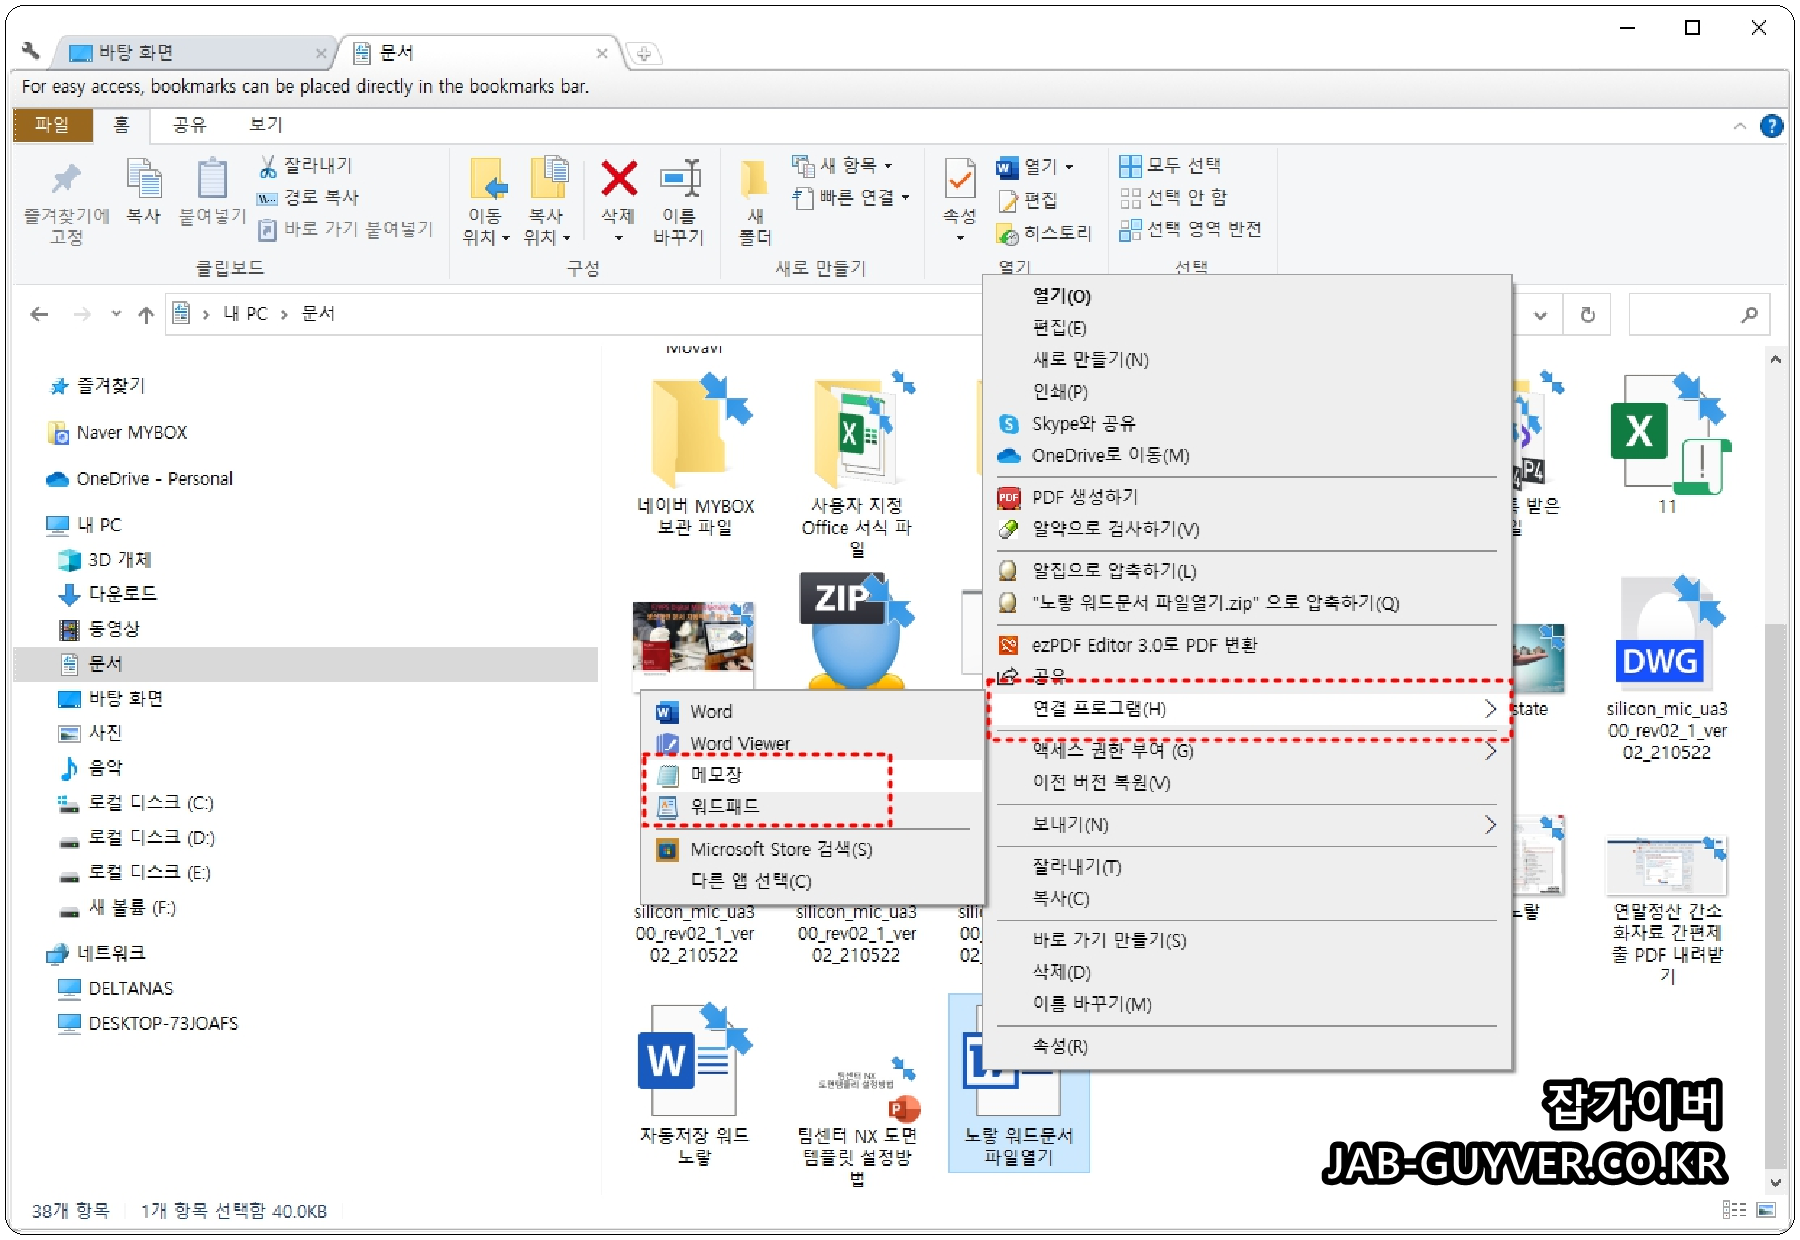The height and width of the screenshot is (1240, 1800).
Task: Expand 보내기(N) submenu
Action: pyautogui.click(x=1247, y=825)
